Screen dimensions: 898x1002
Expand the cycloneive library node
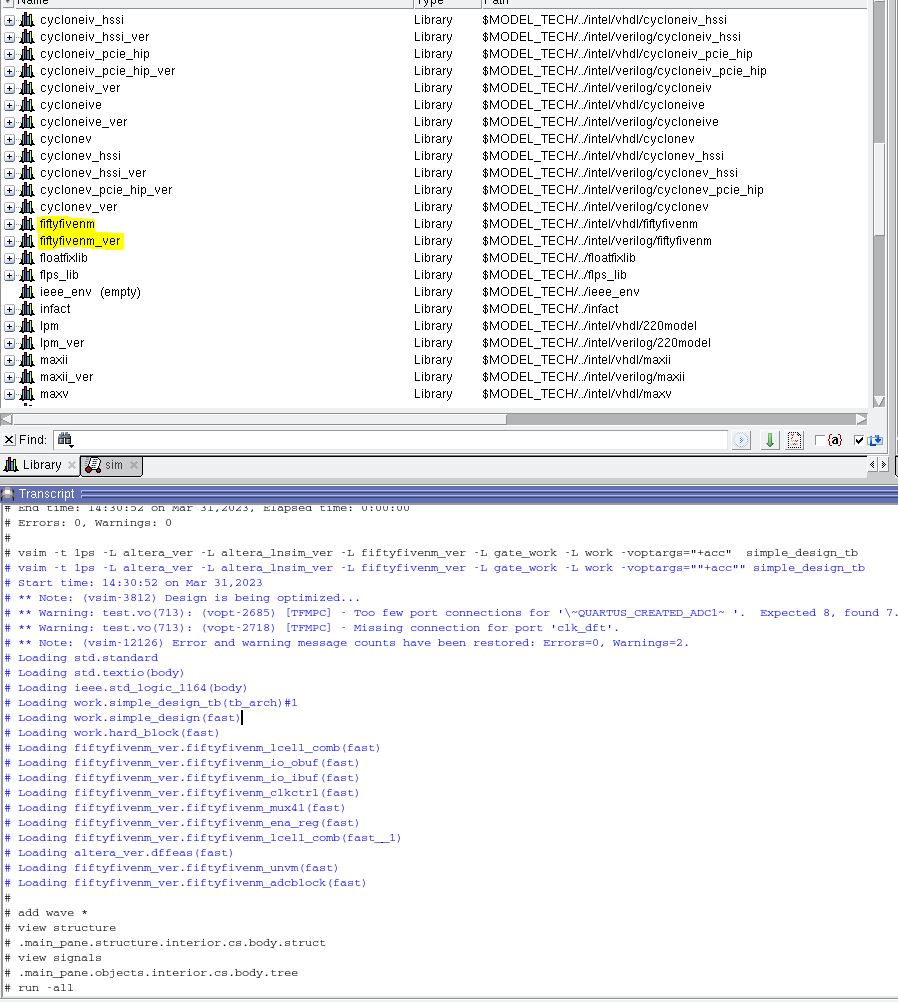click(x=10, y=105)
